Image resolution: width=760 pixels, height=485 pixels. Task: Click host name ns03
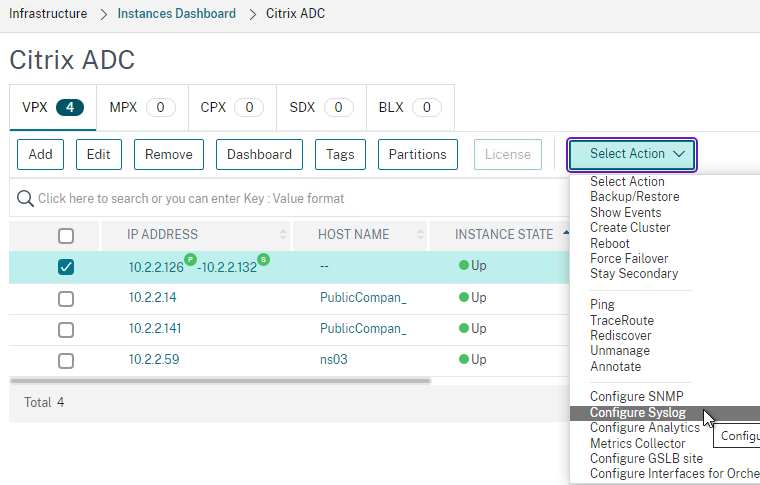333,360
